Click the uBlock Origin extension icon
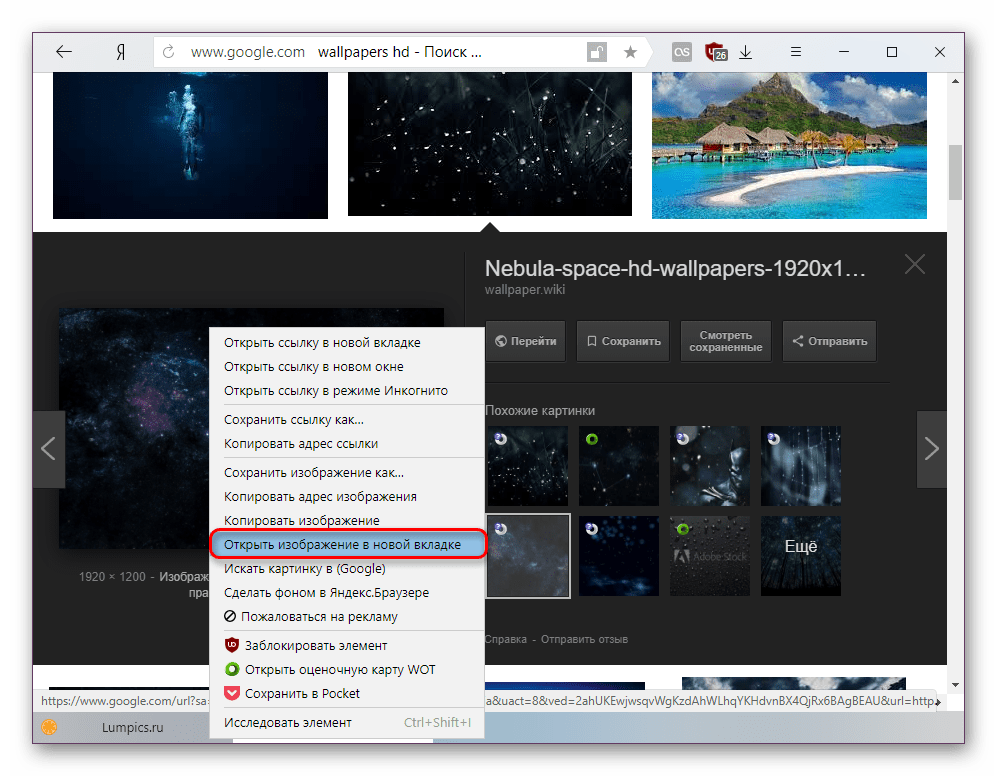 point(715,52)
